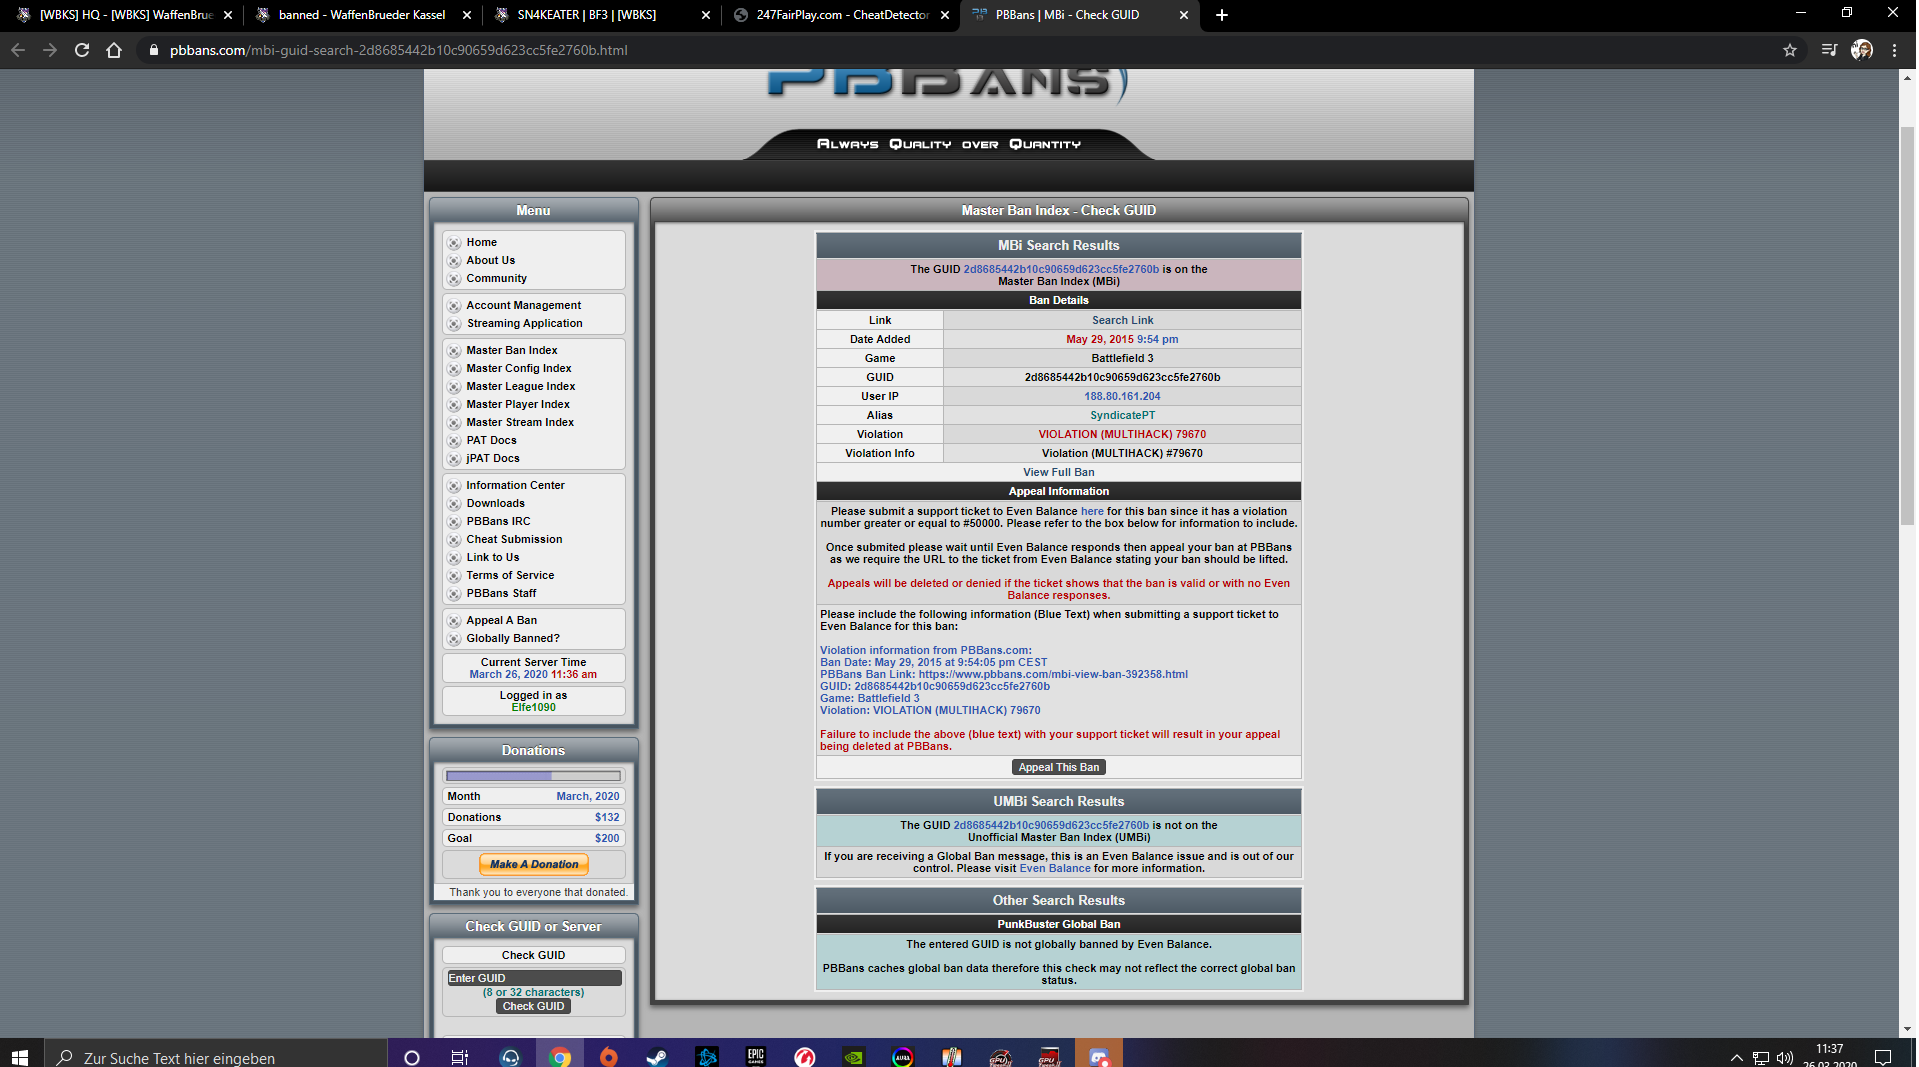
Task: Close the PBBans MBi tab
Action: click(1184, 15)
